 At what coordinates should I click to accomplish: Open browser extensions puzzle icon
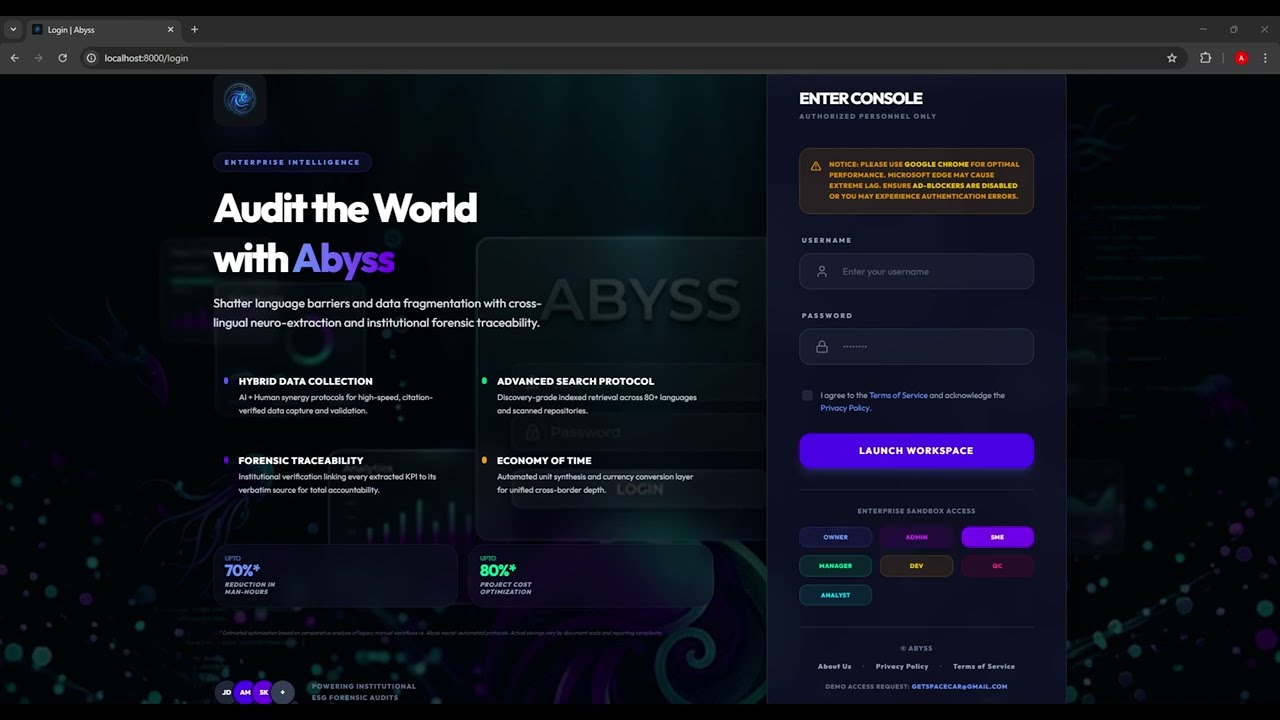(1205, 58)
